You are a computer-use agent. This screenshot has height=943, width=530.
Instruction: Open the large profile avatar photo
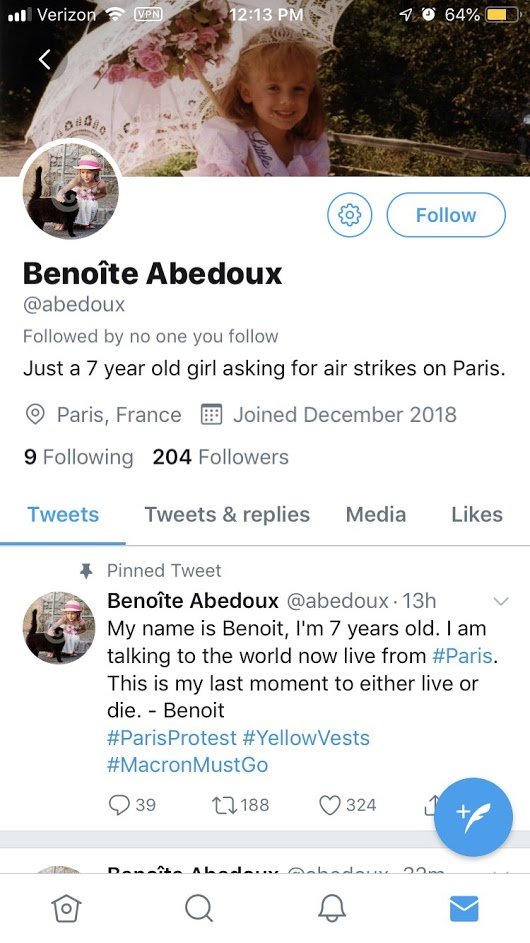[x=71, y=191]
